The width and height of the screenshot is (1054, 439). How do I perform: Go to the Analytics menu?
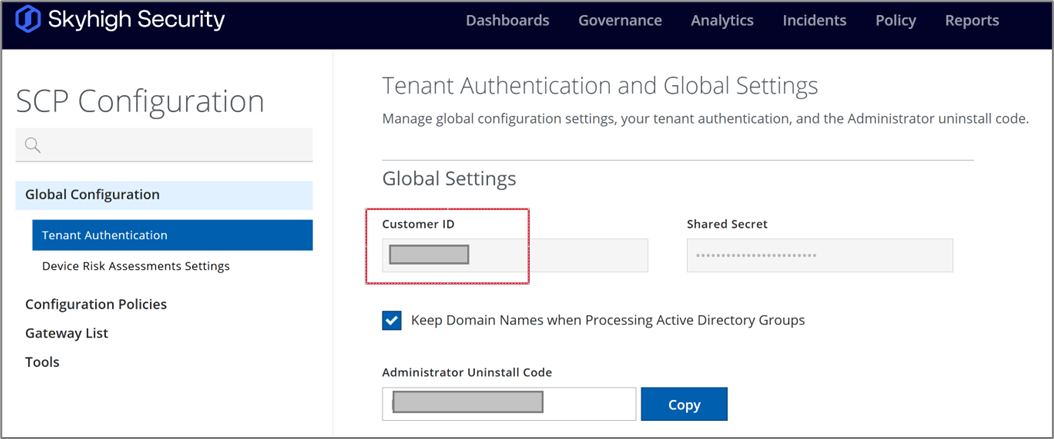[x=721, y=20]
